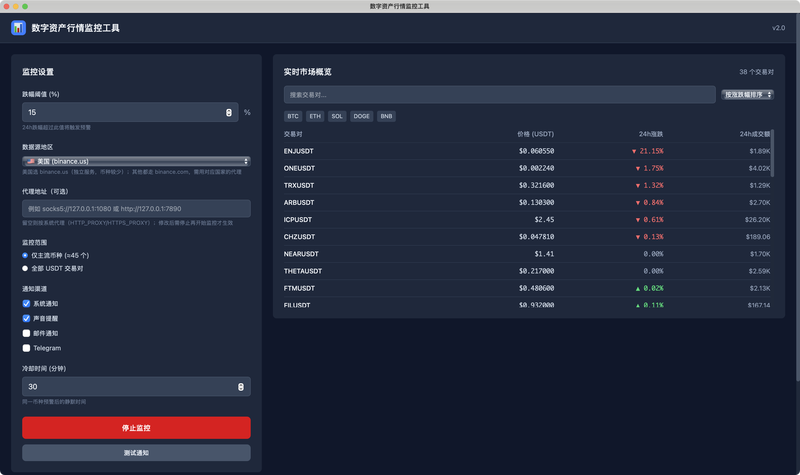
Task: Click 24h成交额 column header
Action: (x=755, y=134)
